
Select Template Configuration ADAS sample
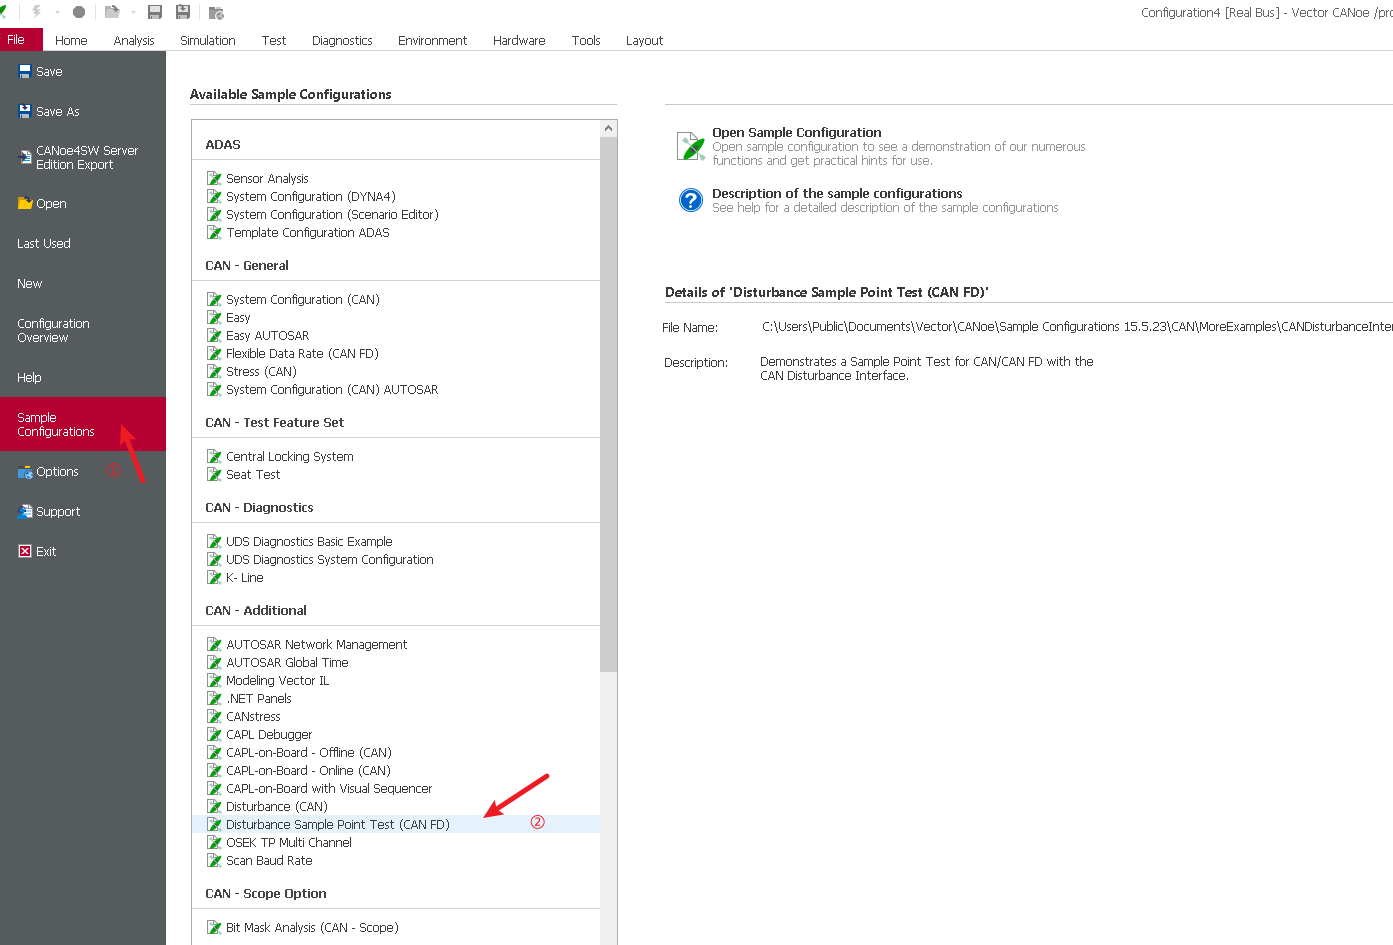(308, 233)
